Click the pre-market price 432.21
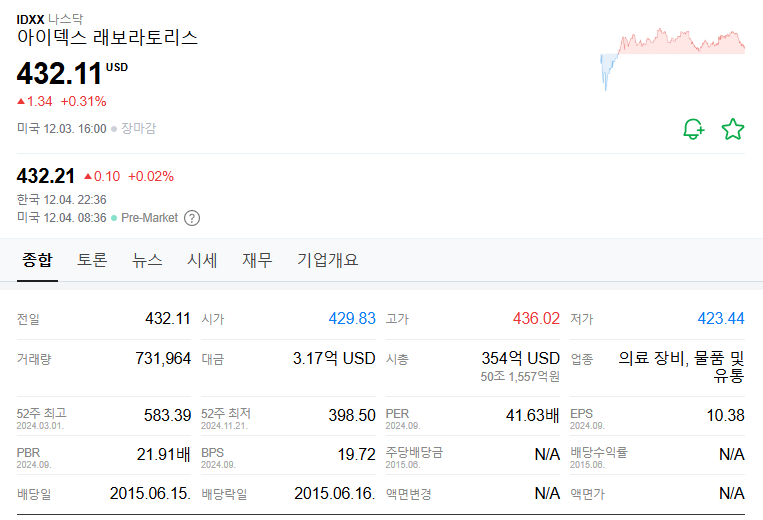The image size is (763, 520). (46, 176)
